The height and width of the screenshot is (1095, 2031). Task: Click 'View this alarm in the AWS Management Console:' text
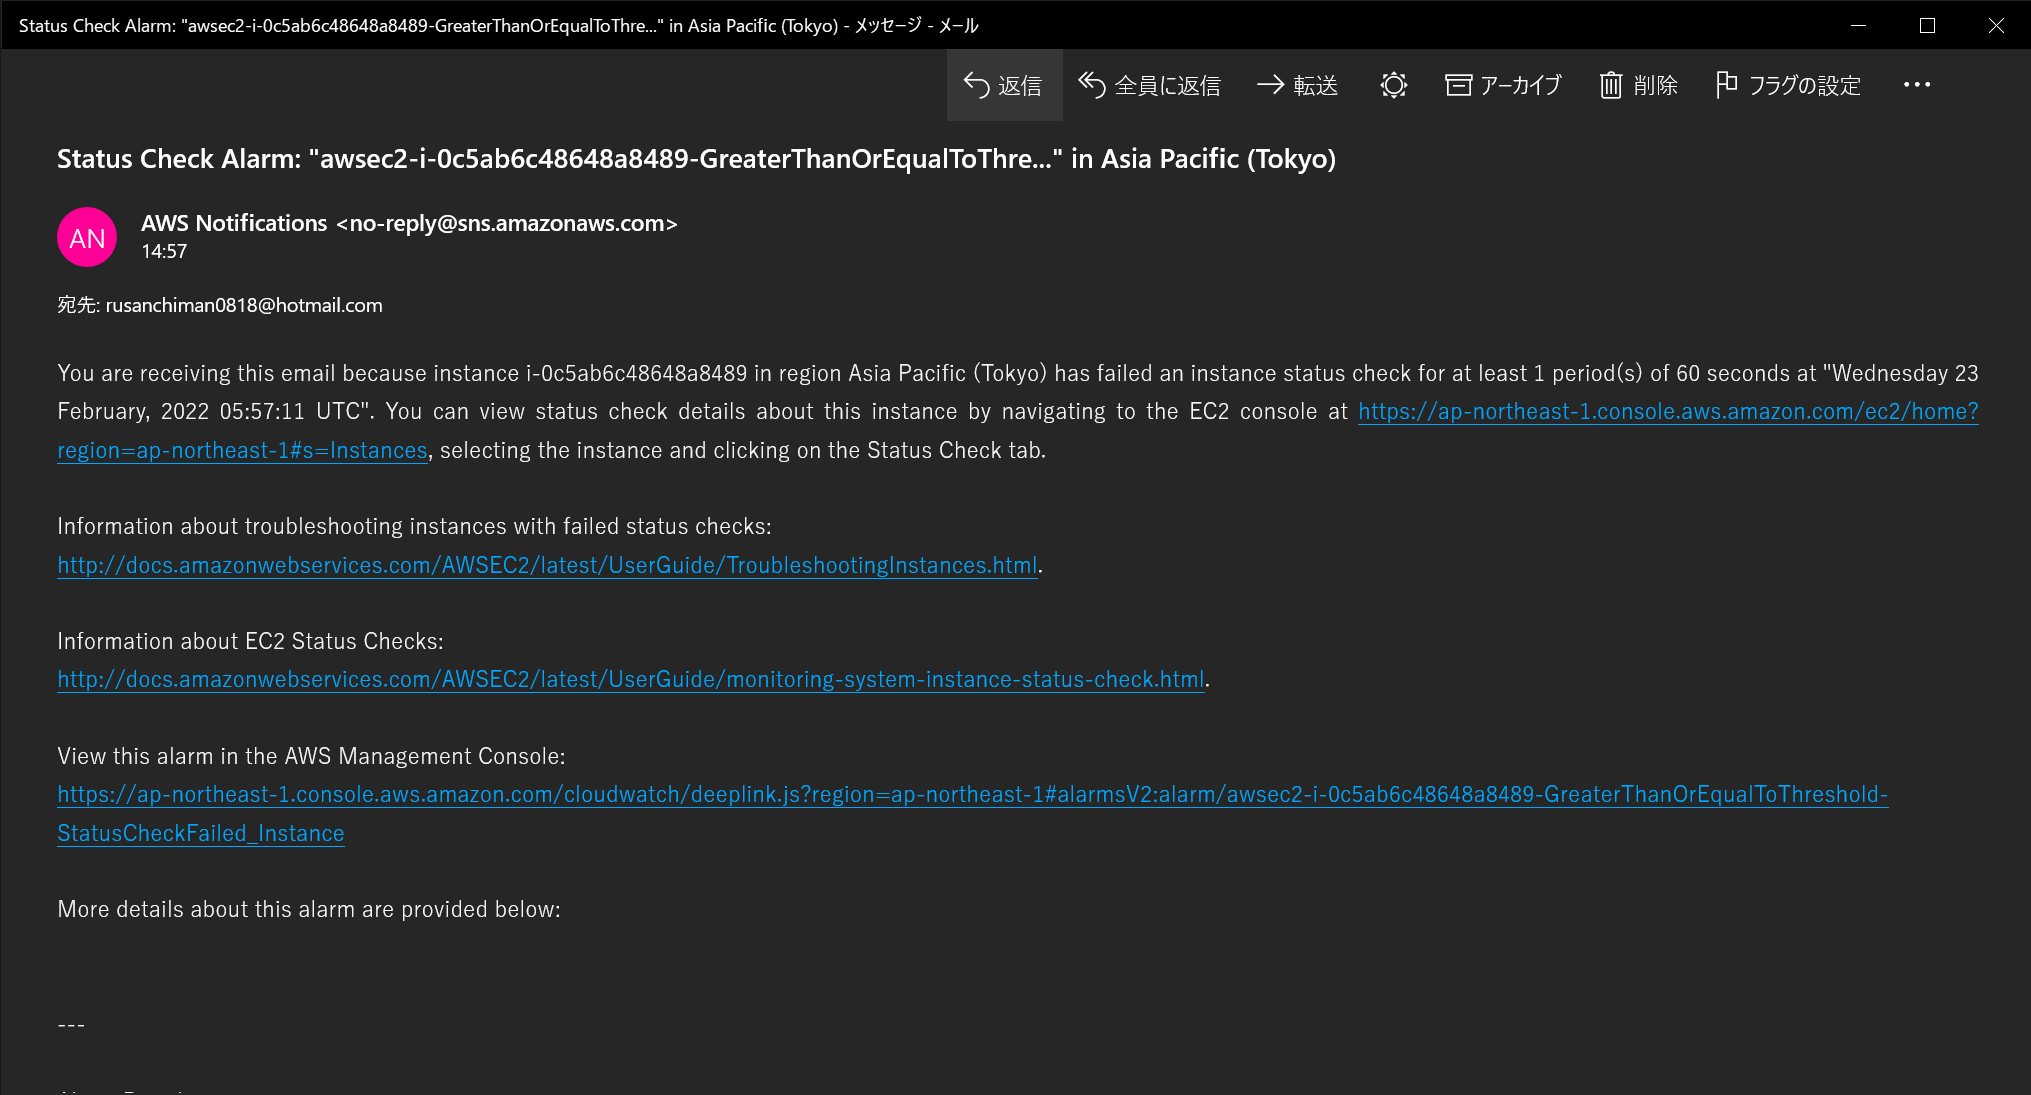[x=311, y=757]
